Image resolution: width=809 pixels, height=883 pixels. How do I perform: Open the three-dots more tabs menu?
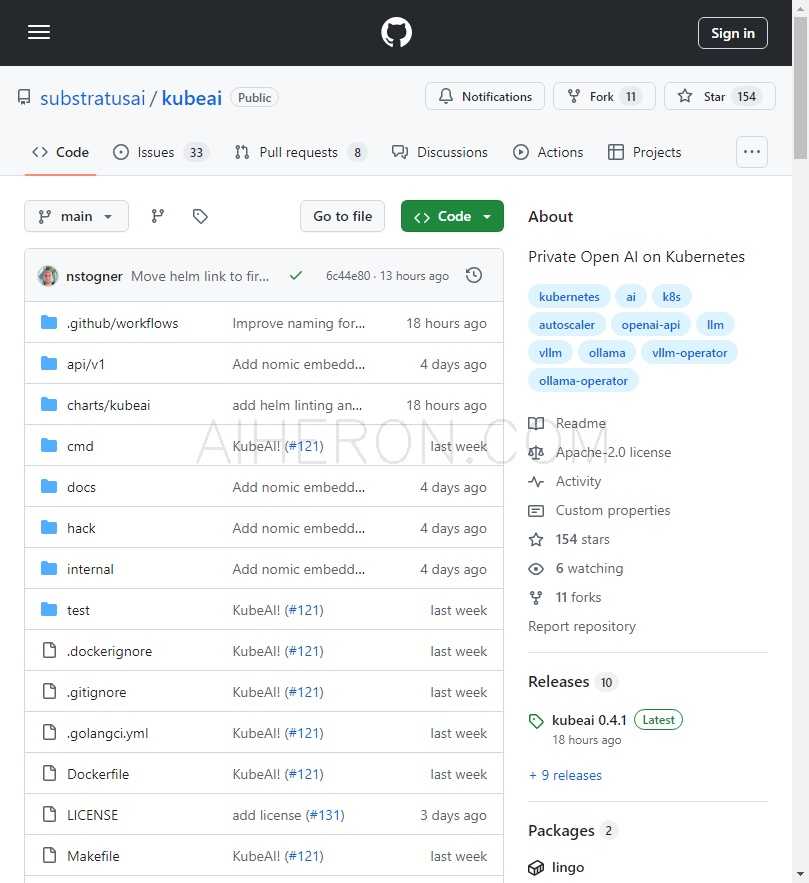click(x=751, y=152)
